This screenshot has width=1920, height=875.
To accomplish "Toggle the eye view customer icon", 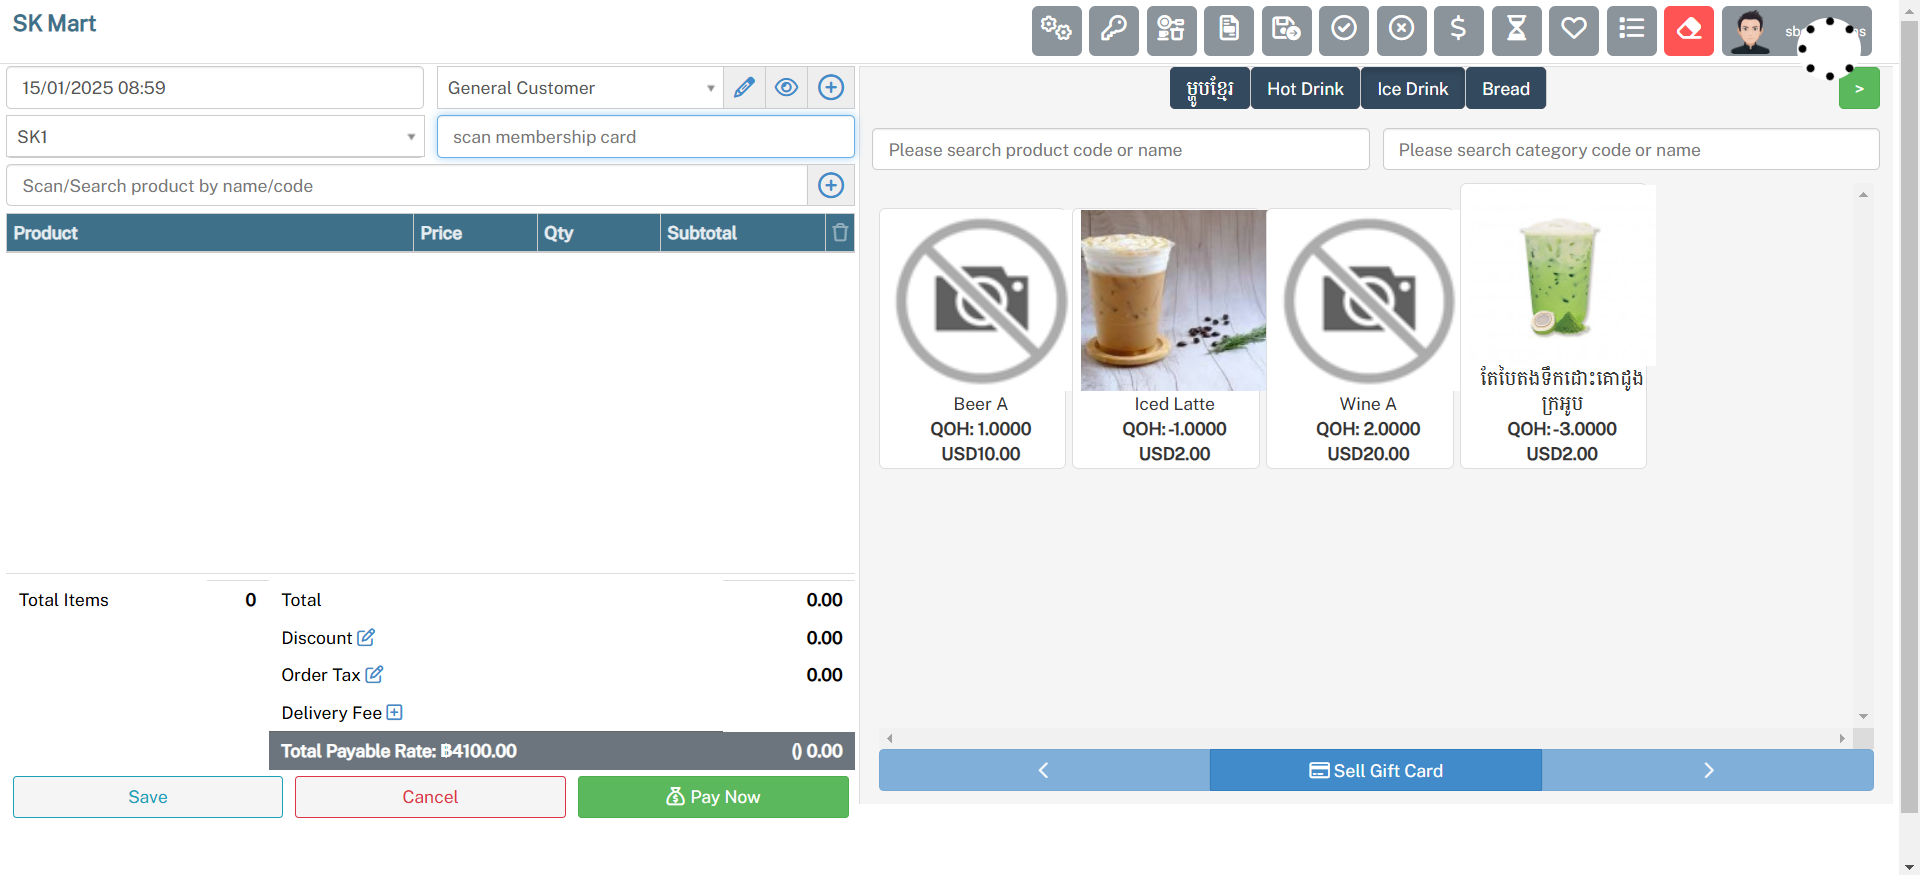I will [x=787, y=88].
